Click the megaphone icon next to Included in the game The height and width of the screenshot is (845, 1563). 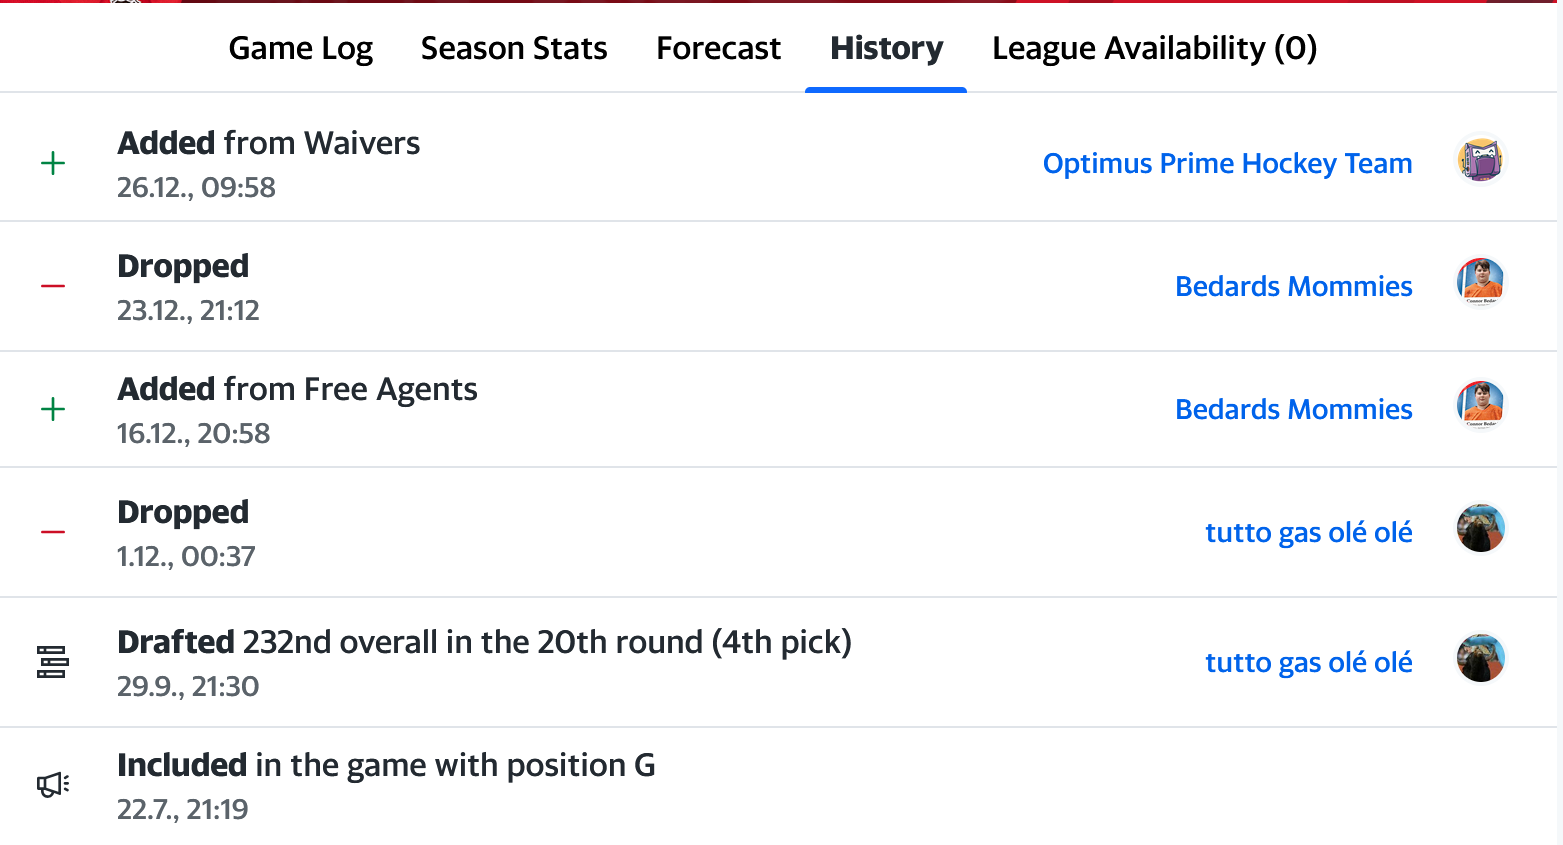pyautogui.click(x=52, y=785)
